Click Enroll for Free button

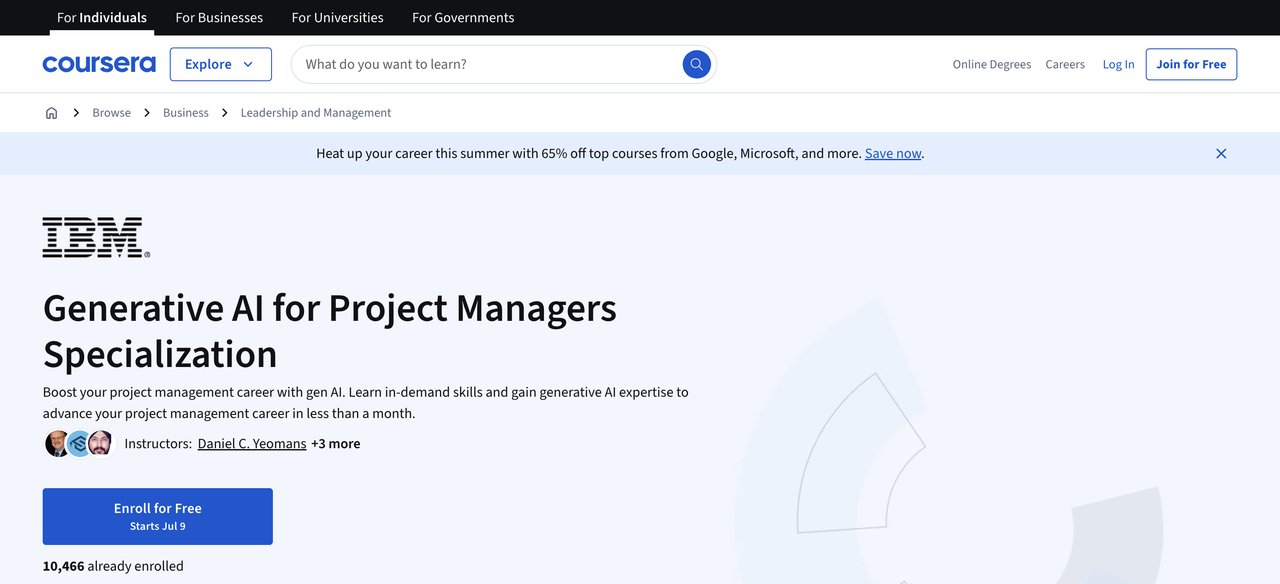click(158, 516)
